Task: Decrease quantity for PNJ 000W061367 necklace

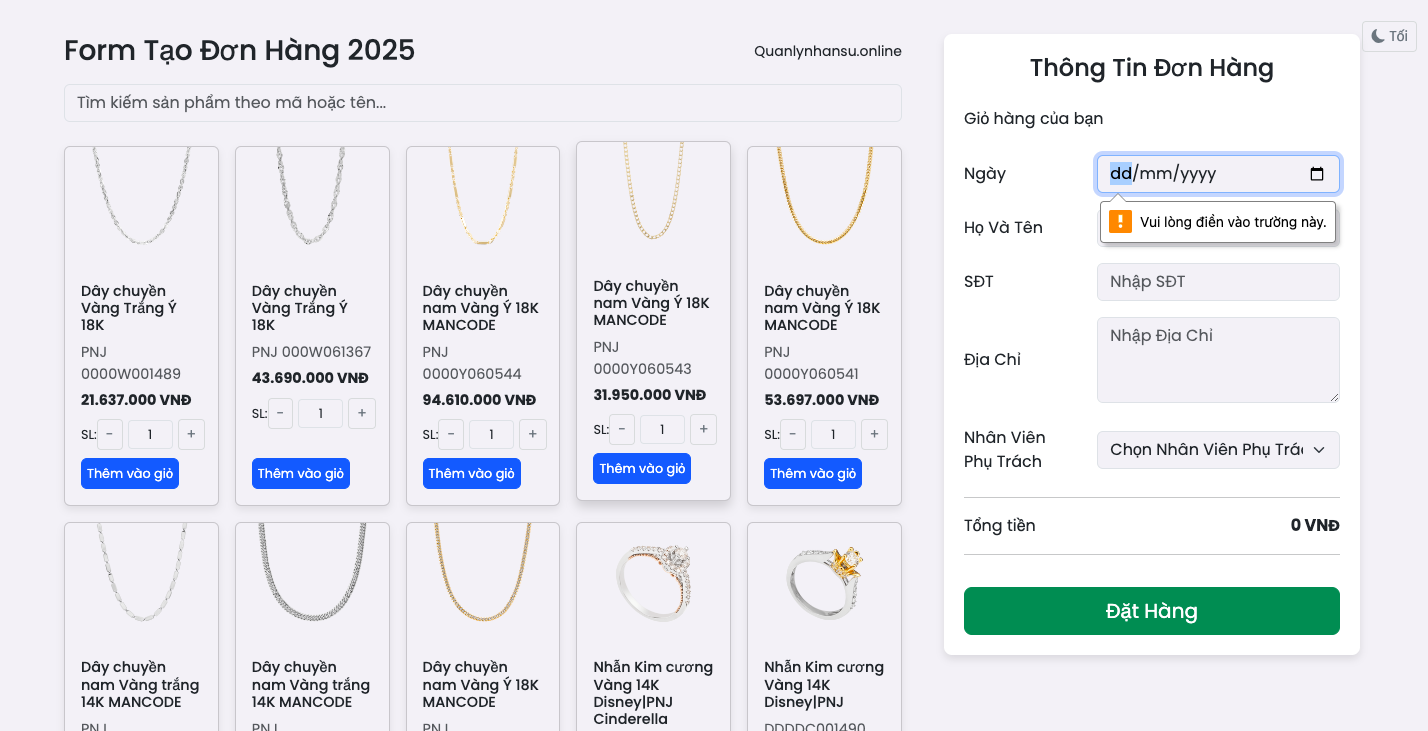Action: coord(281,413)
